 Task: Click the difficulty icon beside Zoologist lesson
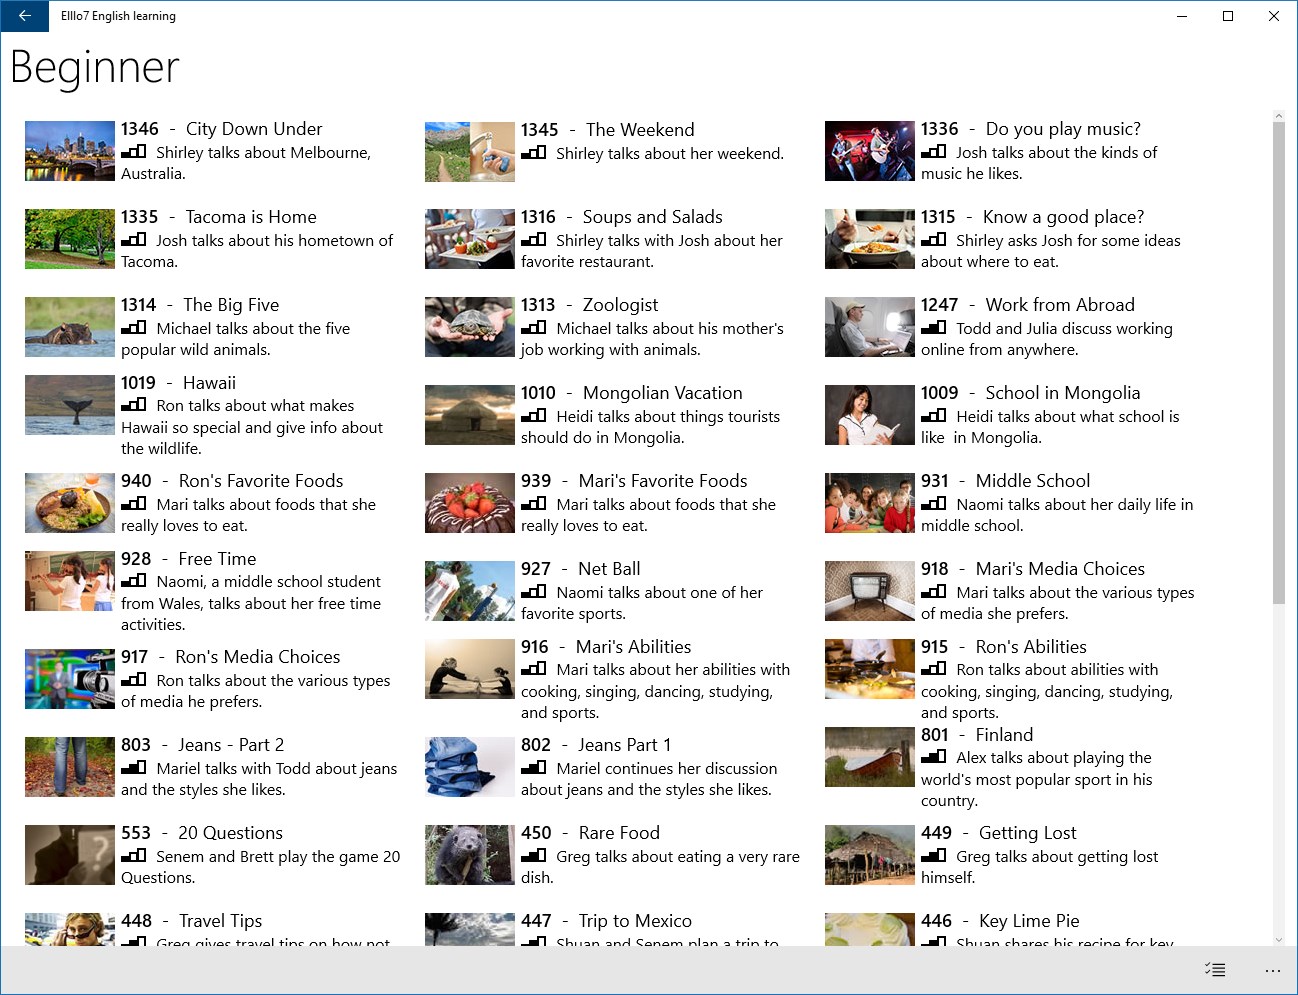pos(535,328)
